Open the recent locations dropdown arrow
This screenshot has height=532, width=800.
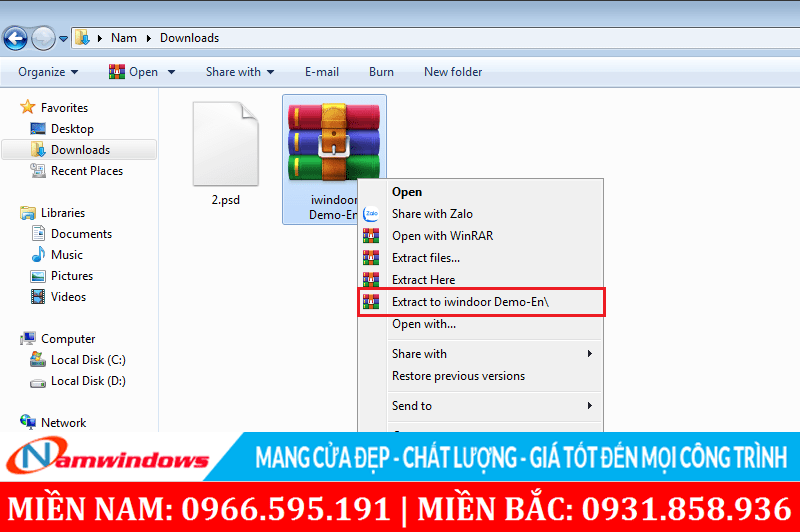pyautogui.click(x=63, y=38)
